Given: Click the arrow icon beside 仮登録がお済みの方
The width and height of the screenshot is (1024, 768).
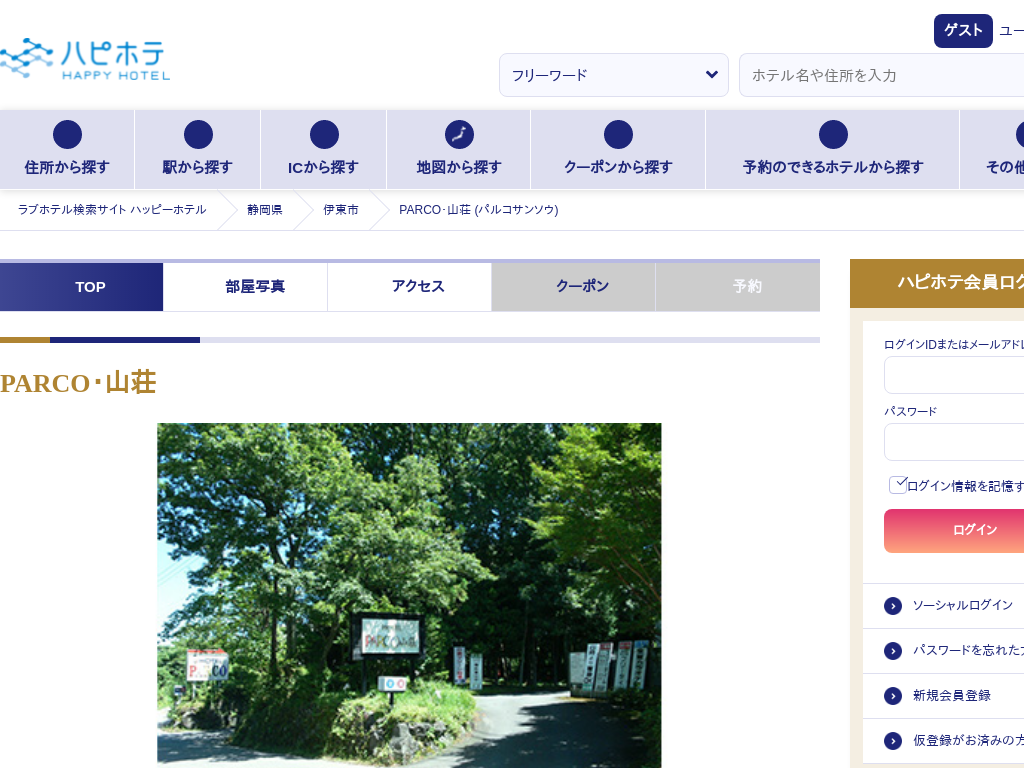Looking at the screenshot, I should pos(893,741).
